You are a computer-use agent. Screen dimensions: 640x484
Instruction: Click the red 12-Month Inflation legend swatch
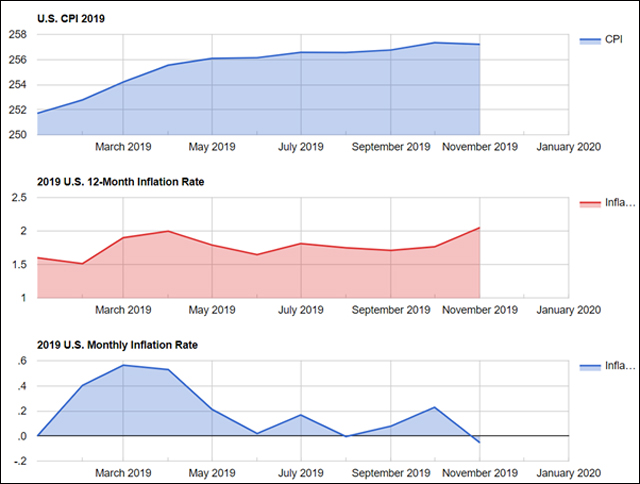pyautogui.click(x=590, y=203)
